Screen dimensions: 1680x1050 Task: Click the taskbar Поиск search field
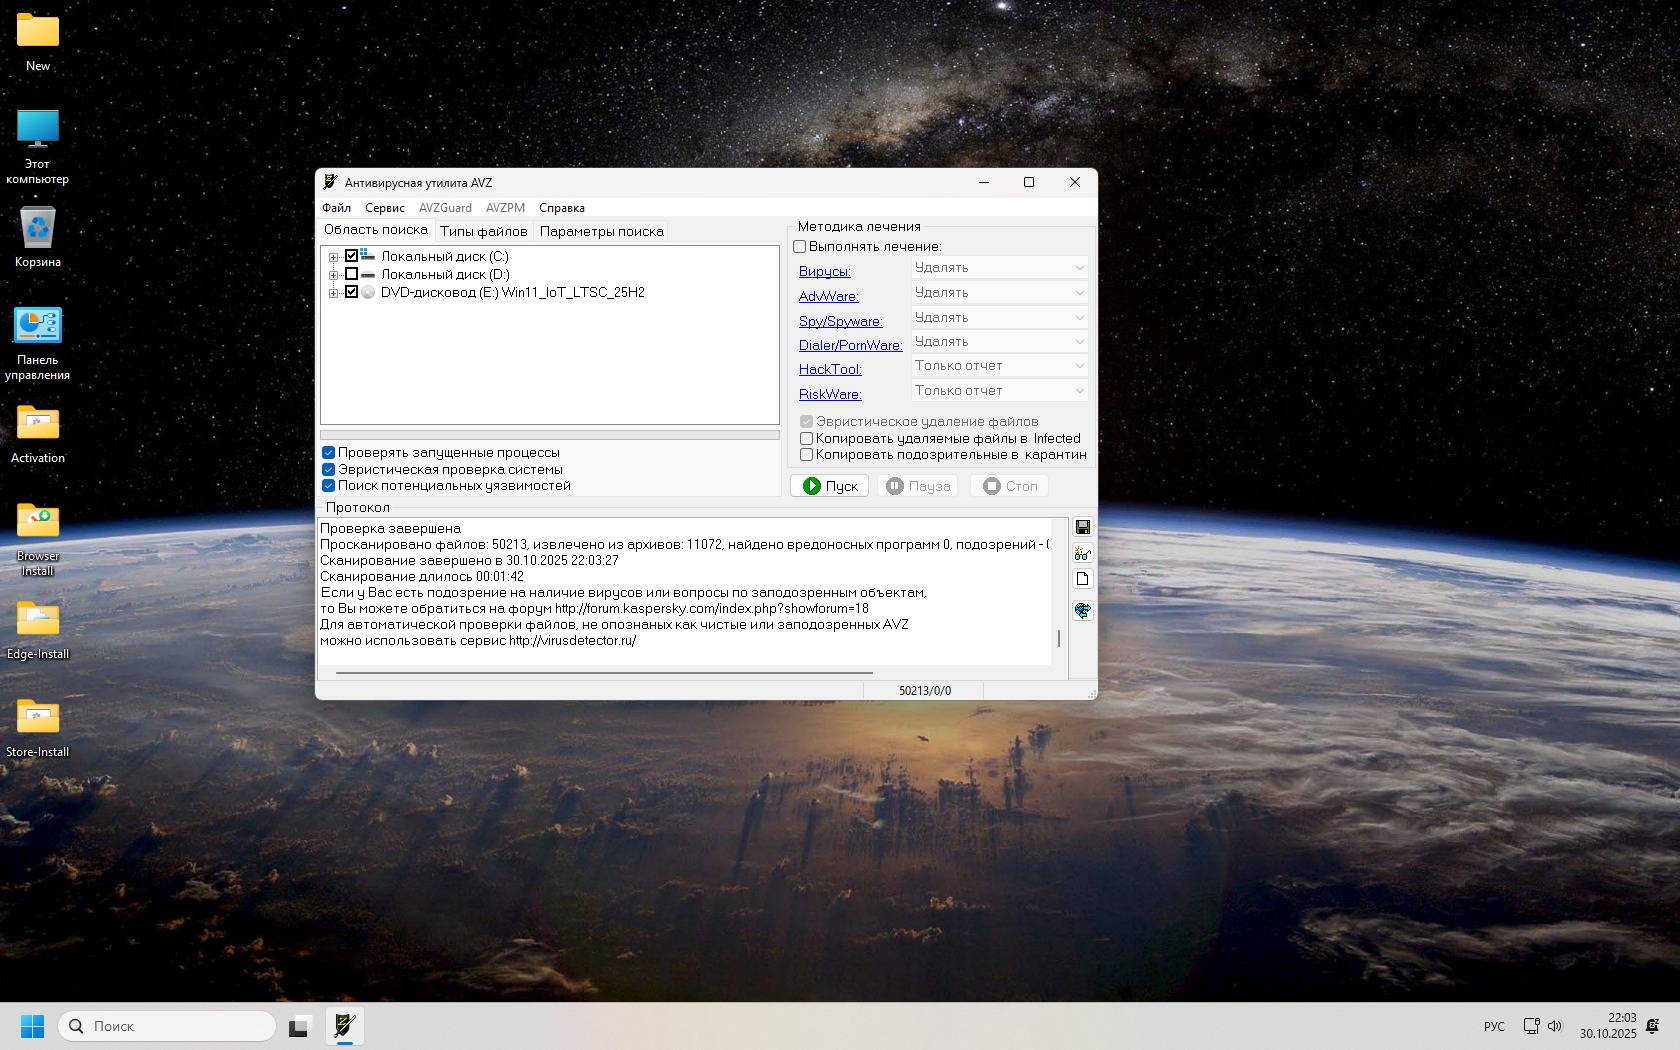pyautogui.click(x=168, y=1026)
